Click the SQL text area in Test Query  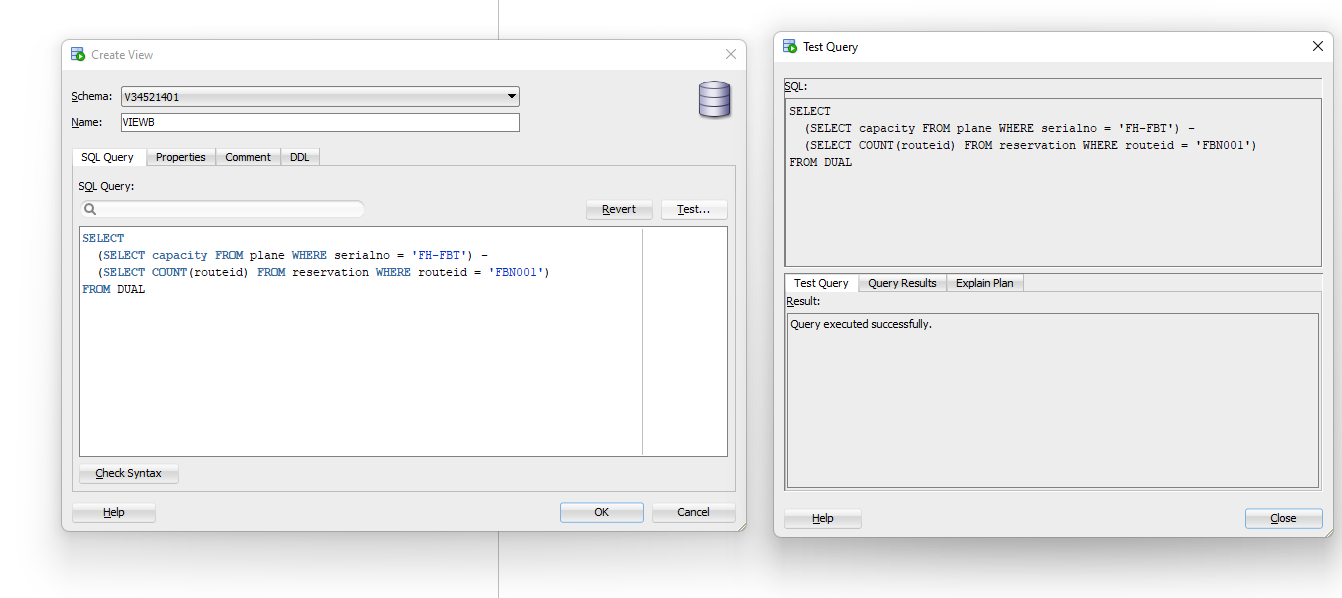point(1053,182)
